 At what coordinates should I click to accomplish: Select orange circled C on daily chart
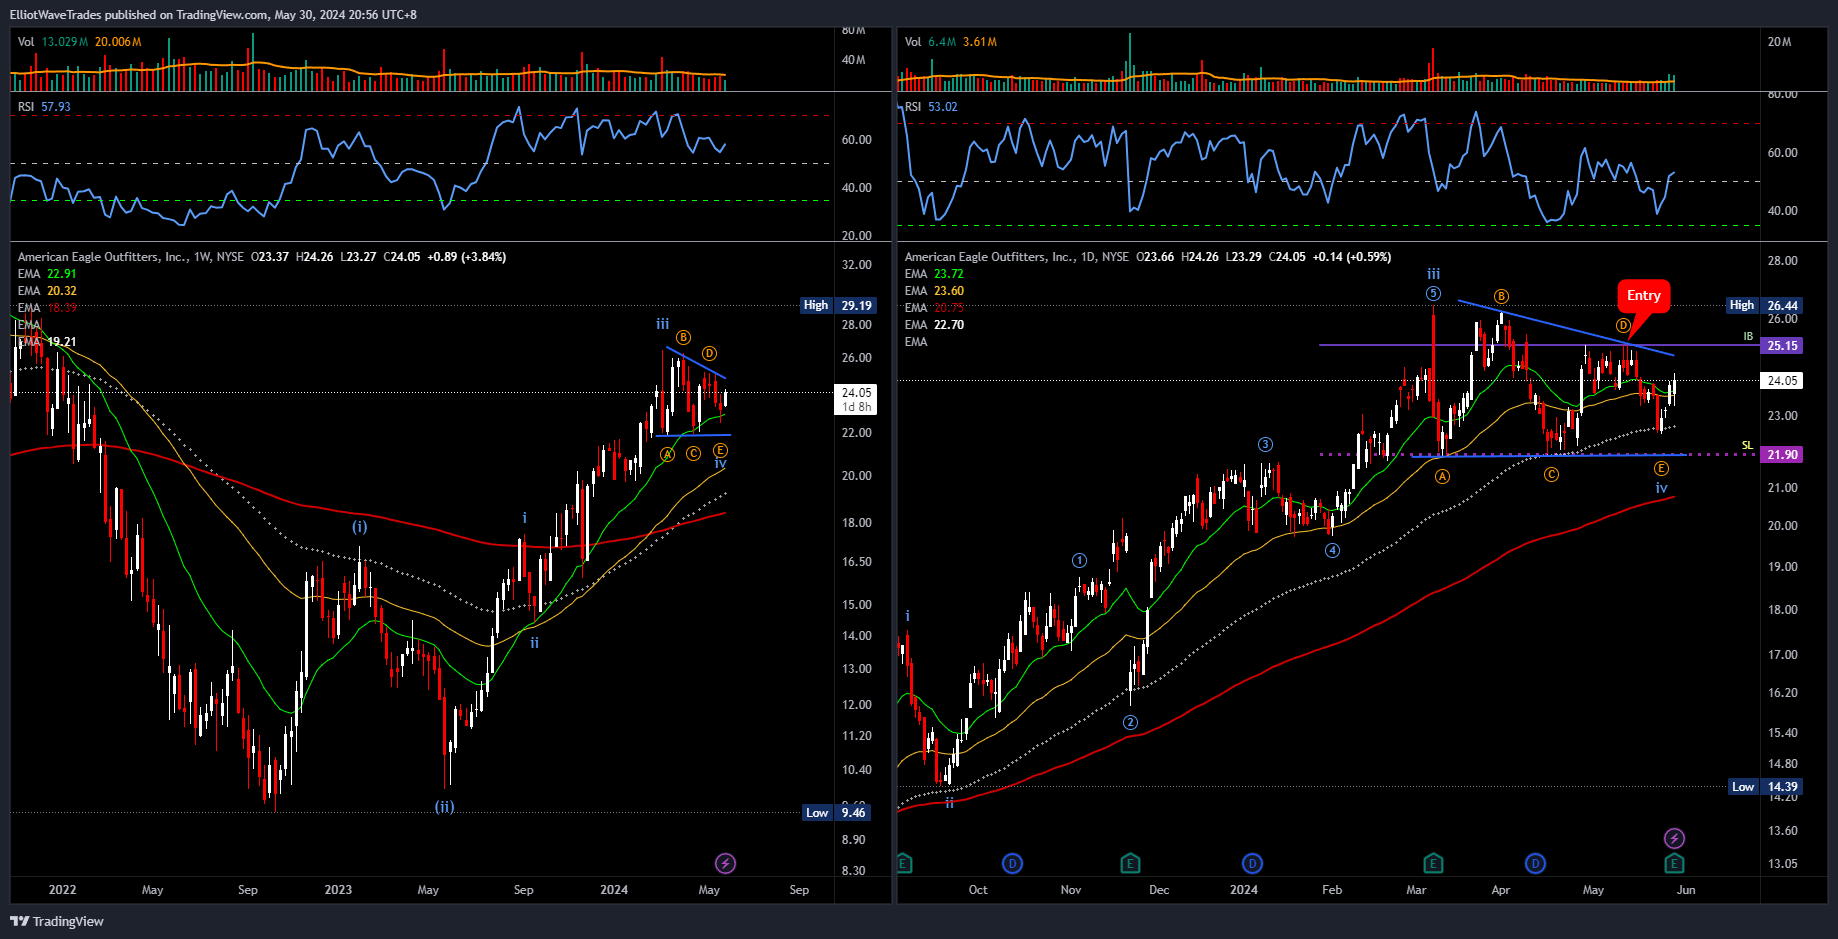click(x=1551, y=474)
